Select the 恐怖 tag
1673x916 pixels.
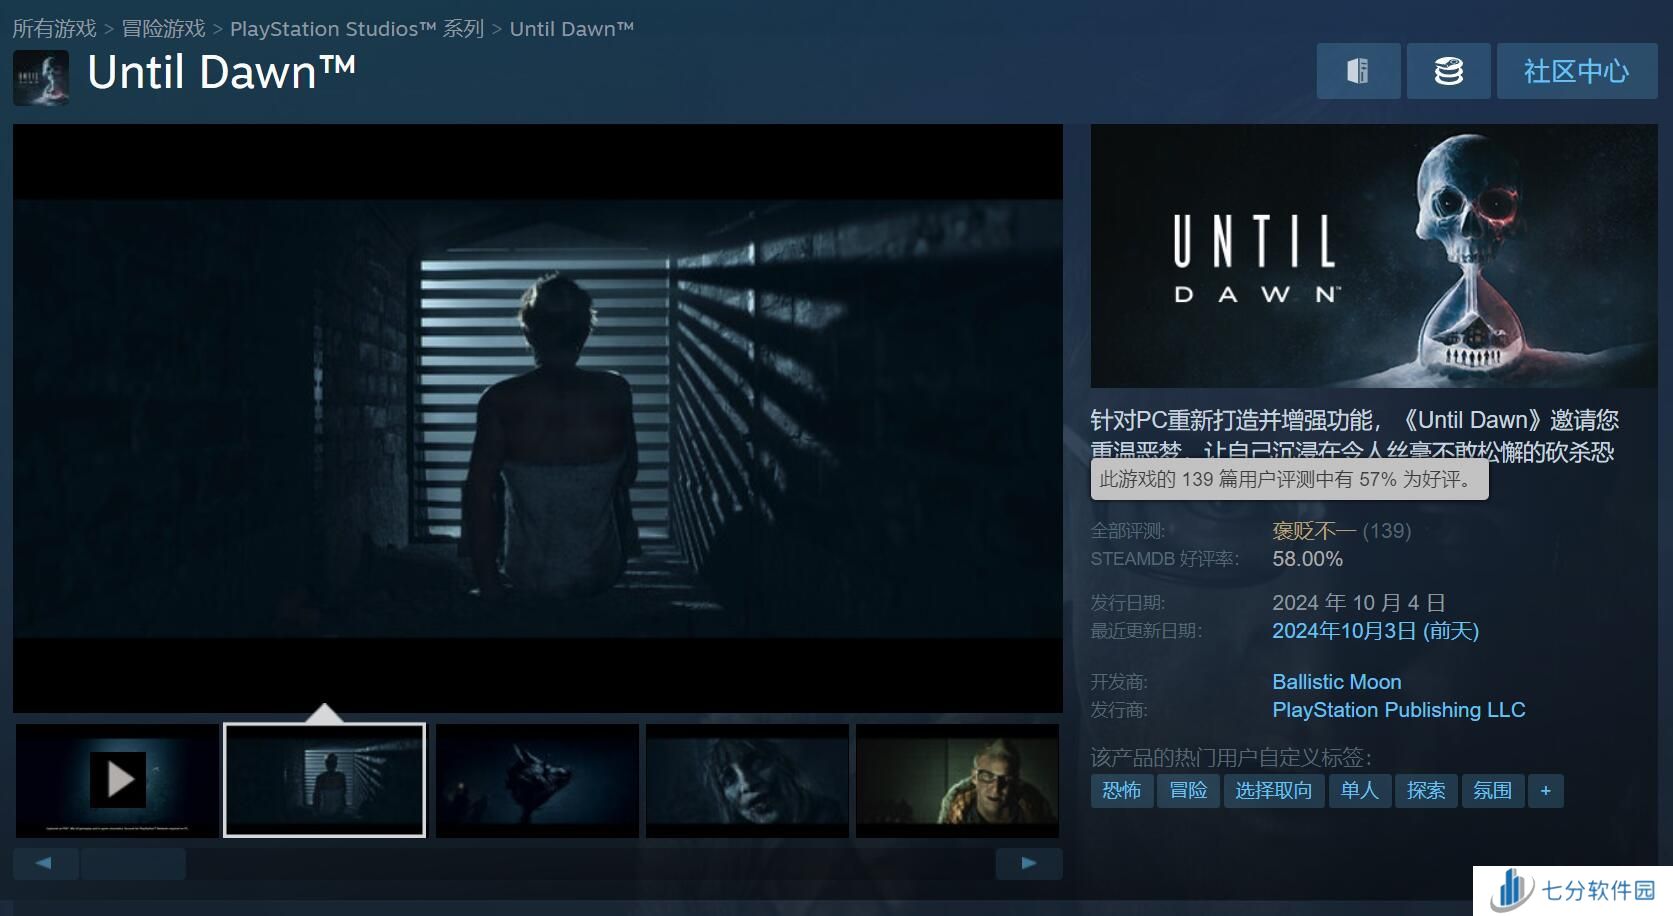tap(1121, 791)
